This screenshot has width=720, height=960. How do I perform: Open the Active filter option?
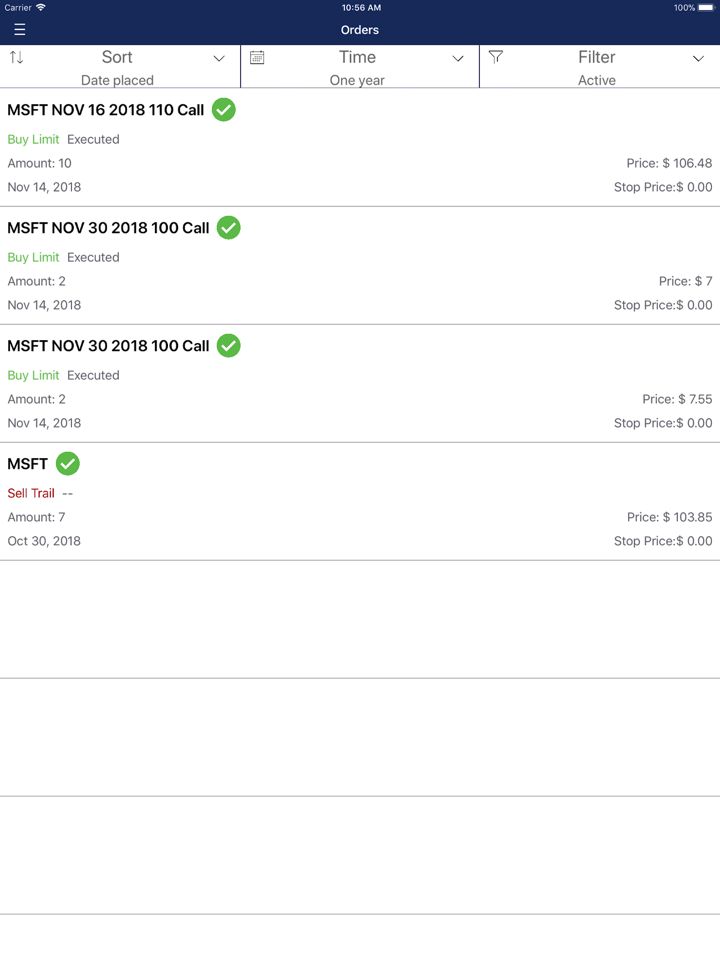597,80
